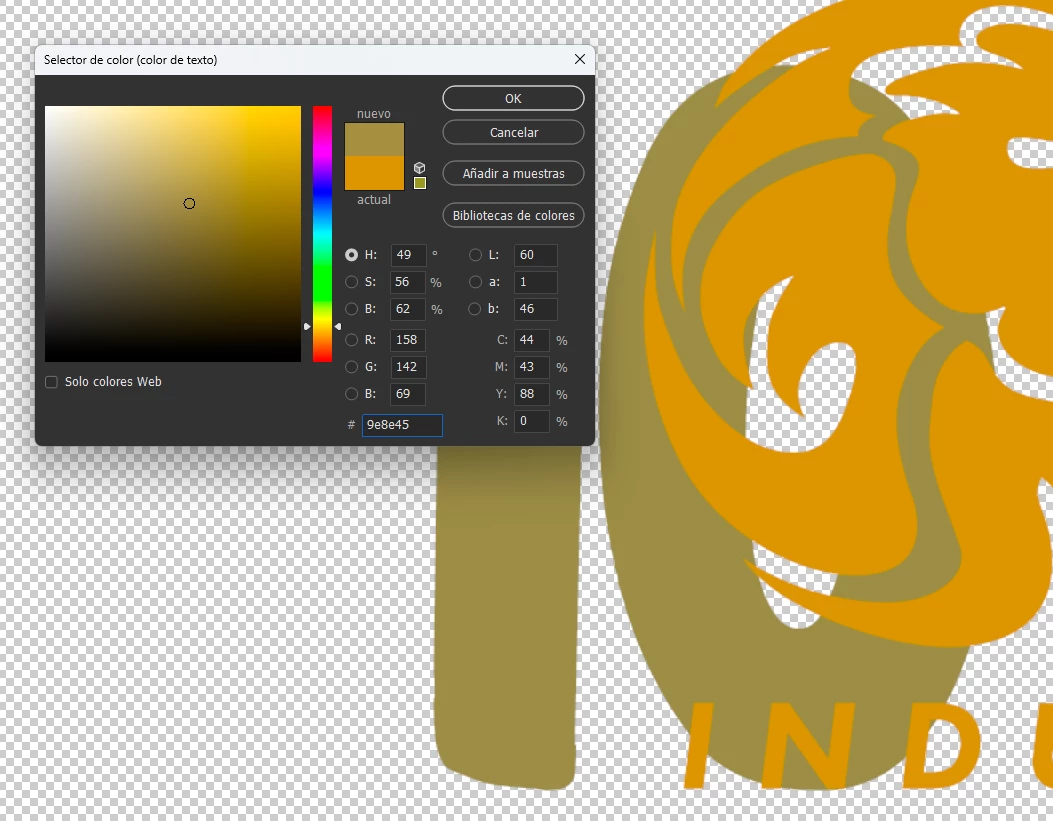Screen dimensions: 1053x821
Task: Click the Y yellow field showing 88
Action: tap(532, 394)
